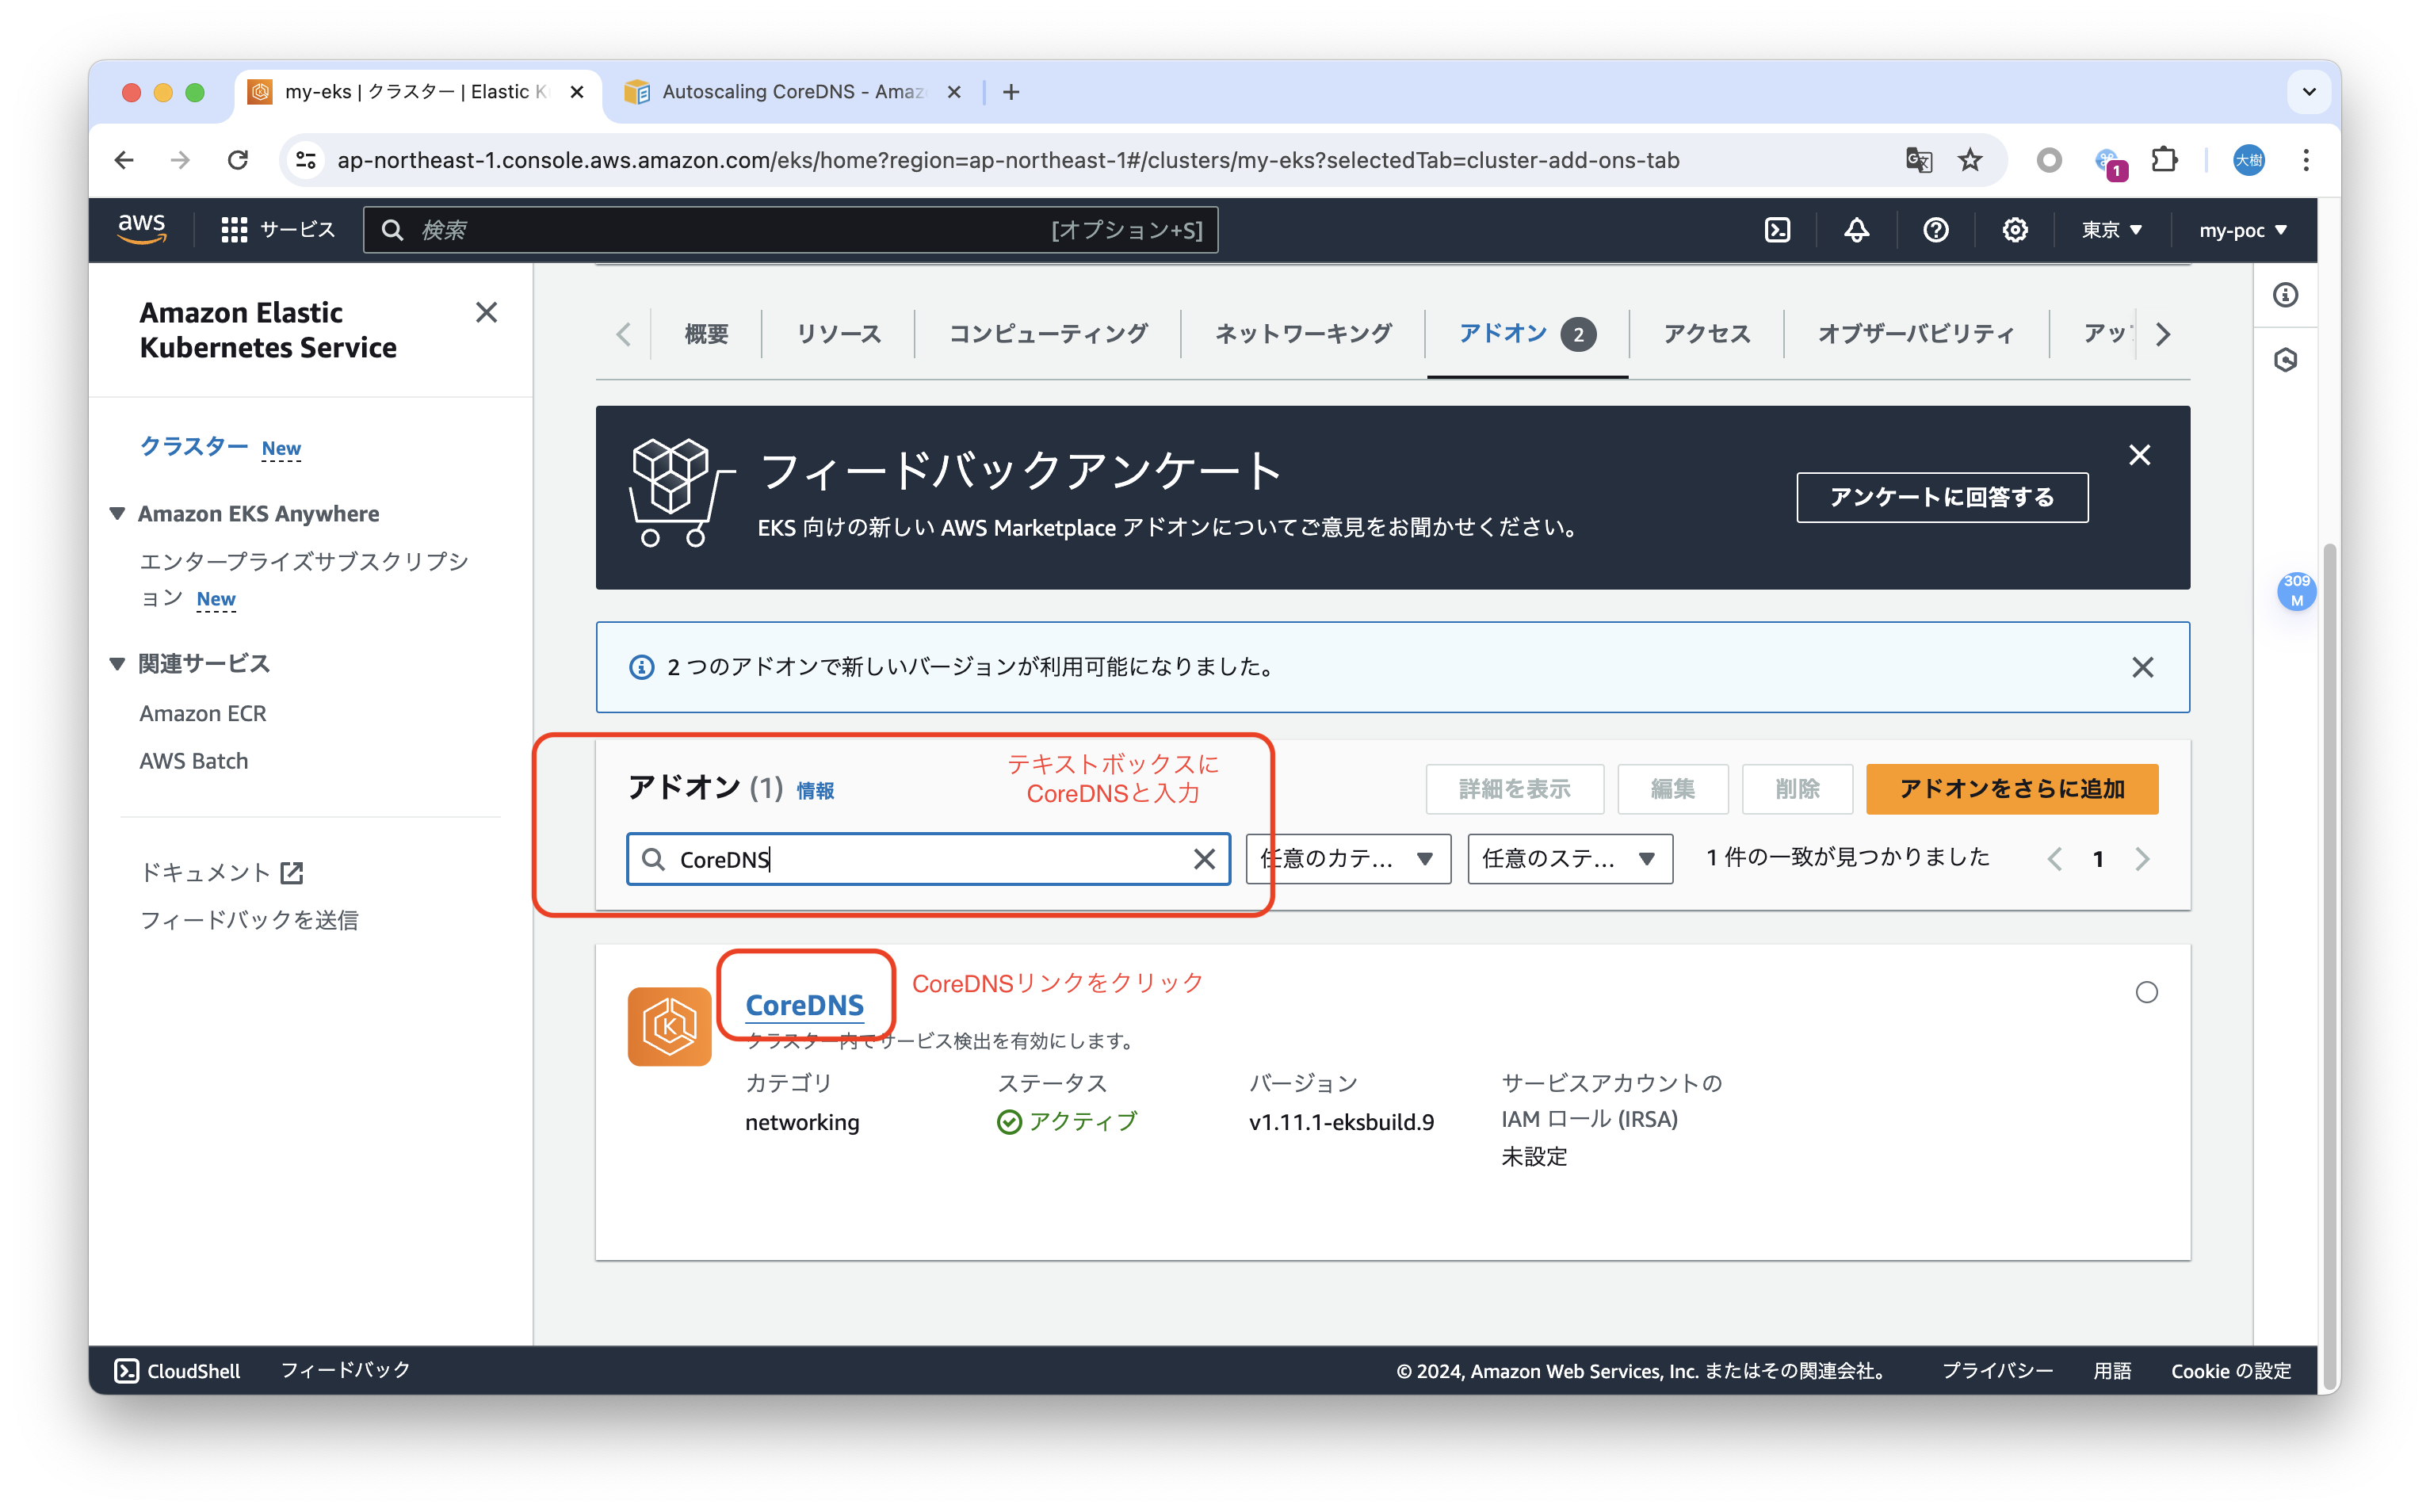Collapse the 関連サービス section

tap(116, 663)
